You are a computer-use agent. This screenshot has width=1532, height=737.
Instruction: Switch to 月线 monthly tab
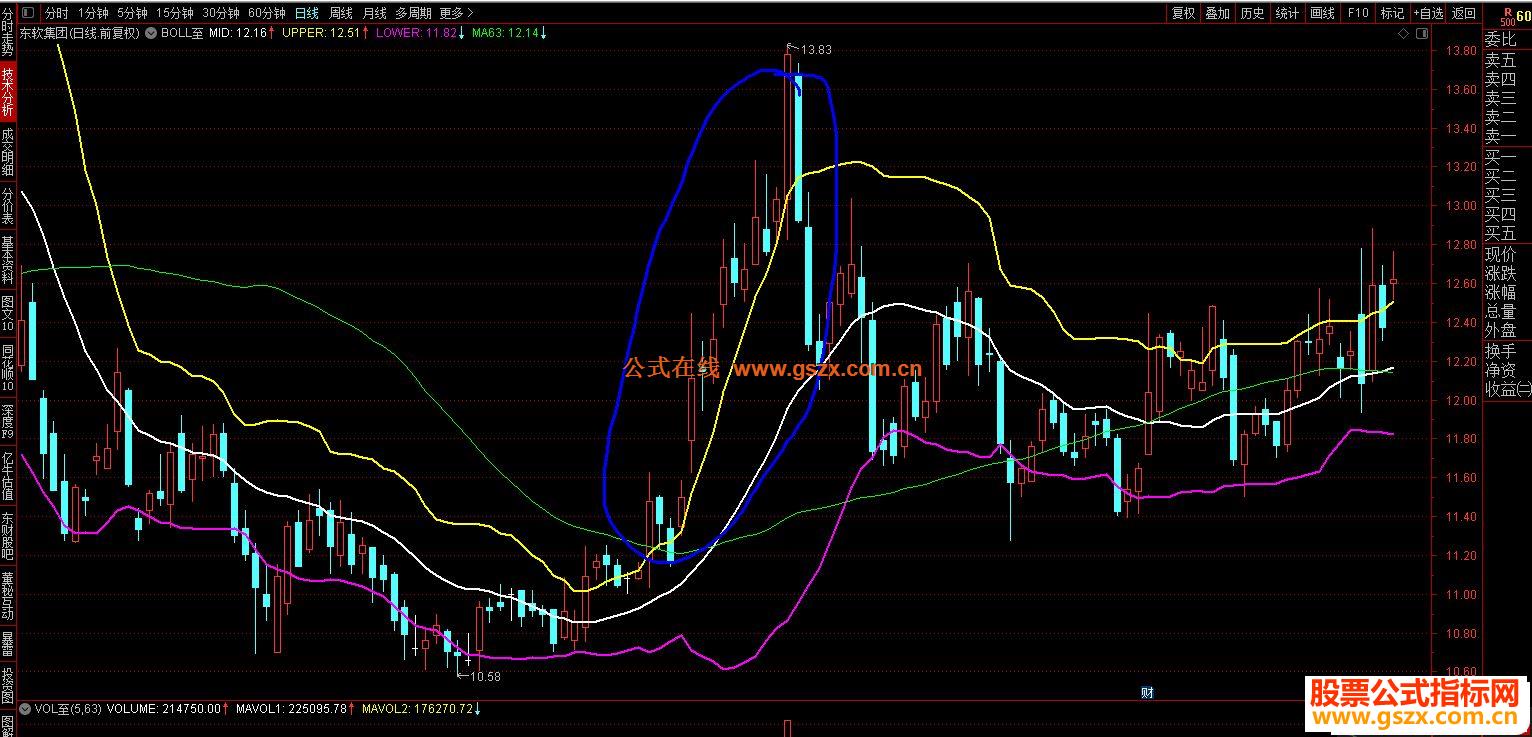[375, 13]
